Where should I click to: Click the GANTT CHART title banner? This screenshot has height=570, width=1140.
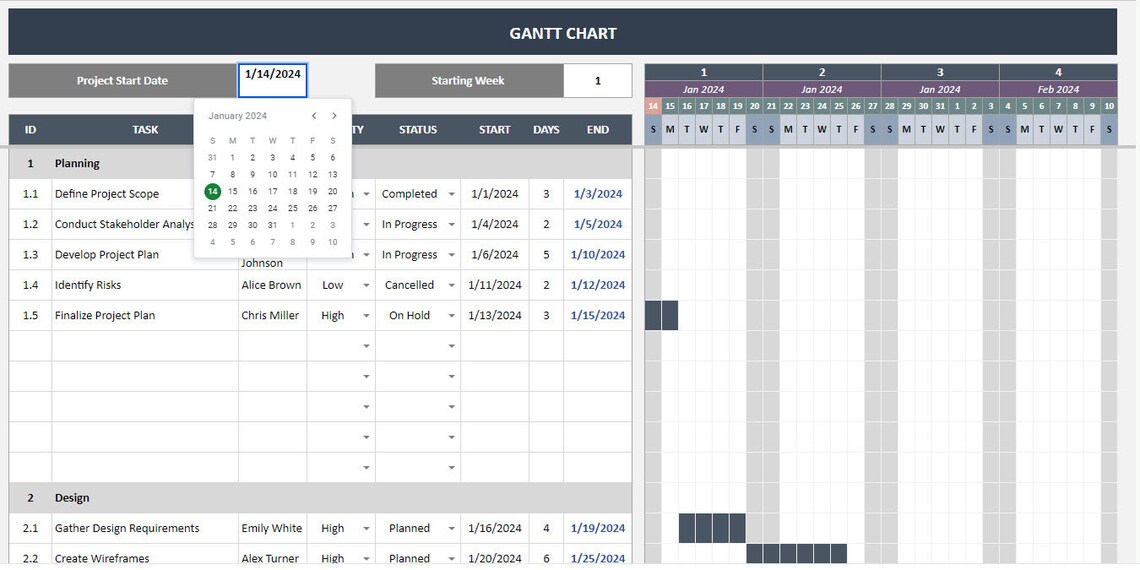563,33
